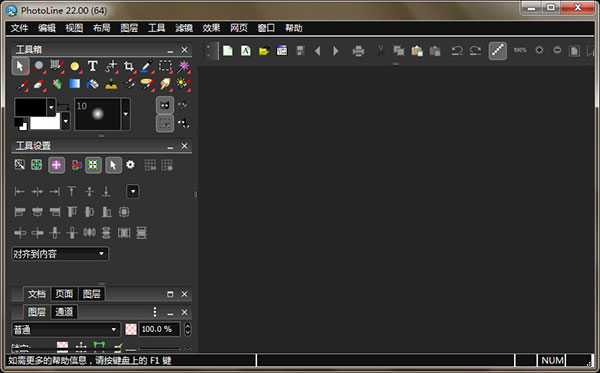Toggle the pink plus circle option
Viewport: 600px width, 373px height.
coord(56,165)
